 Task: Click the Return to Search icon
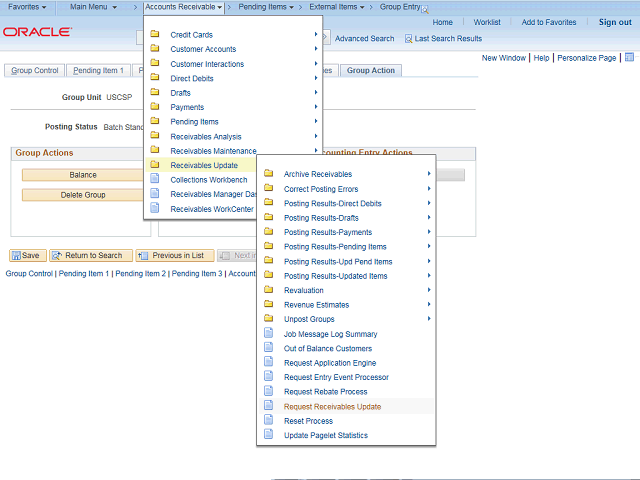click(x=57, y=255)
